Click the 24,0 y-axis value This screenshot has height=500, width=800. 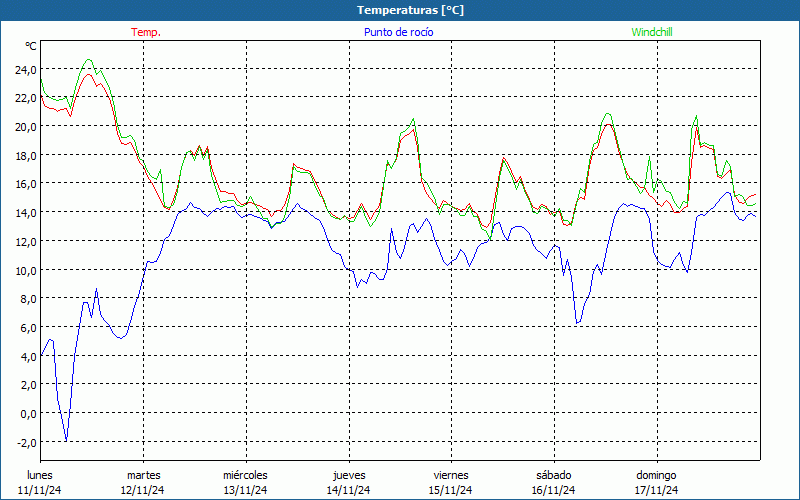[26, 69]
